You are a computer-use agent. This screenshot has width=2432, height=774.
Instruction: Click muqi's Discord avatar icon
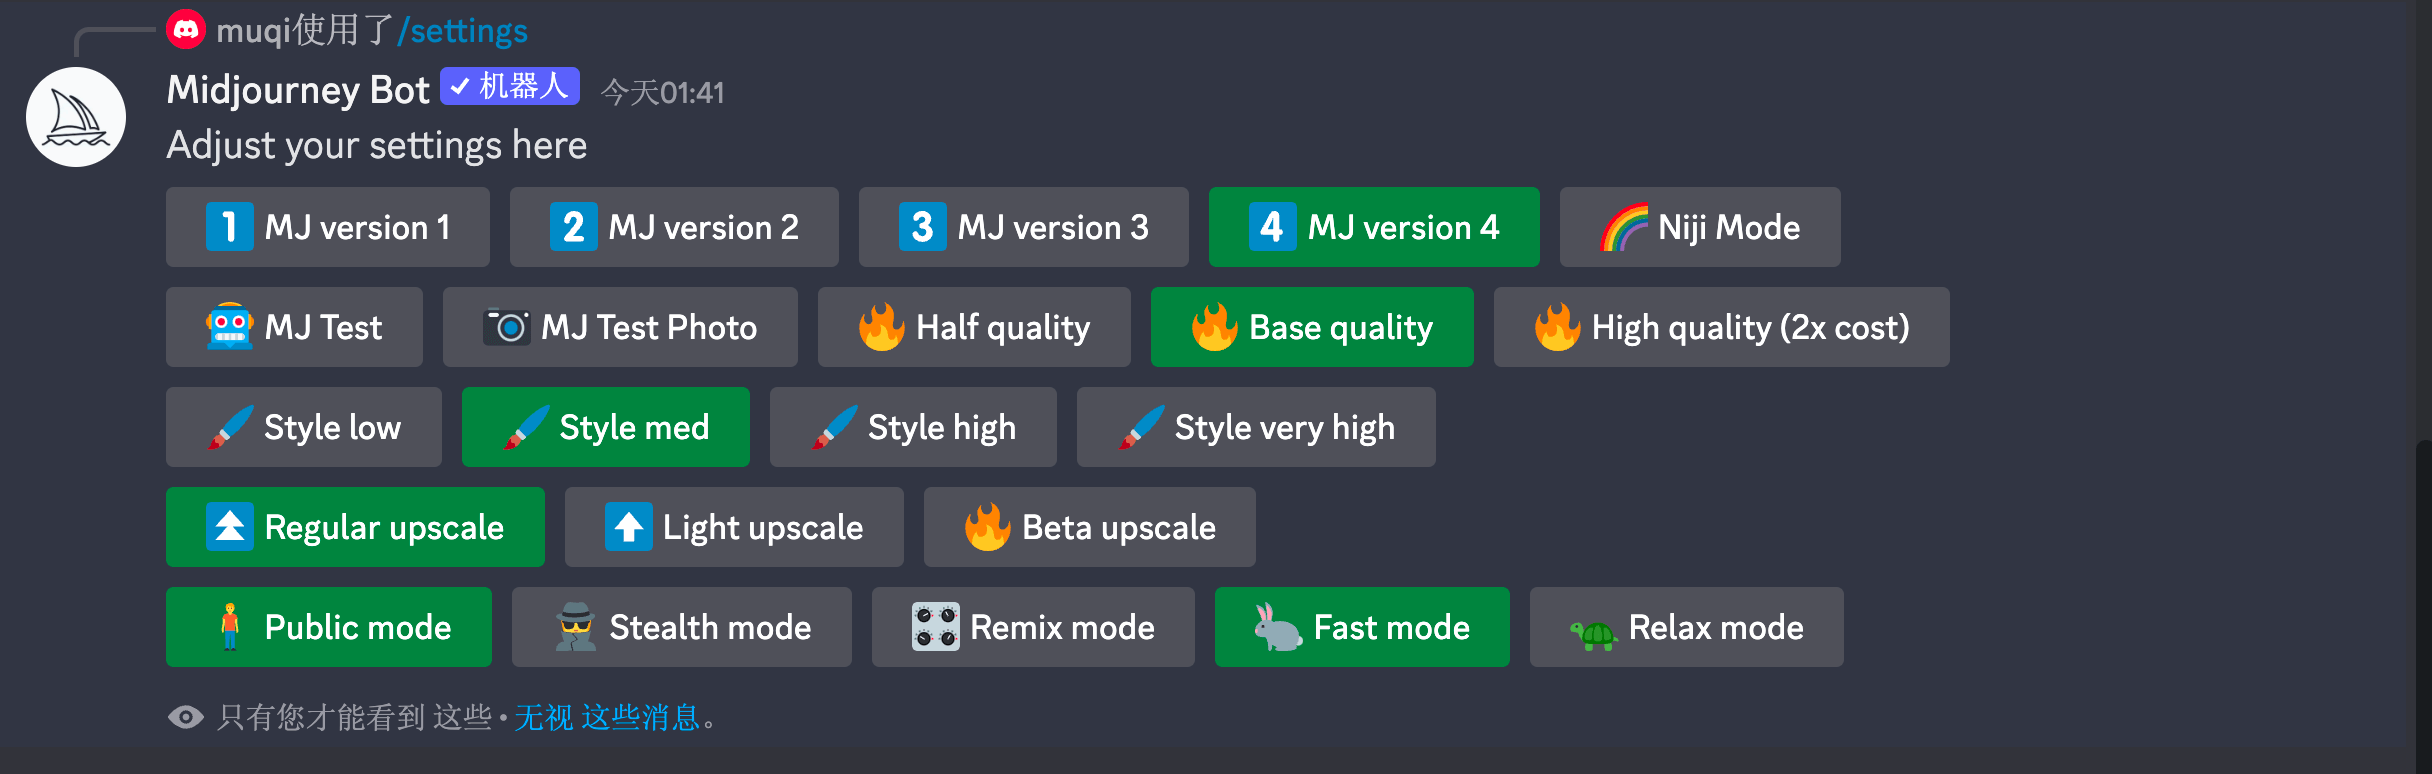pos(186,30)
